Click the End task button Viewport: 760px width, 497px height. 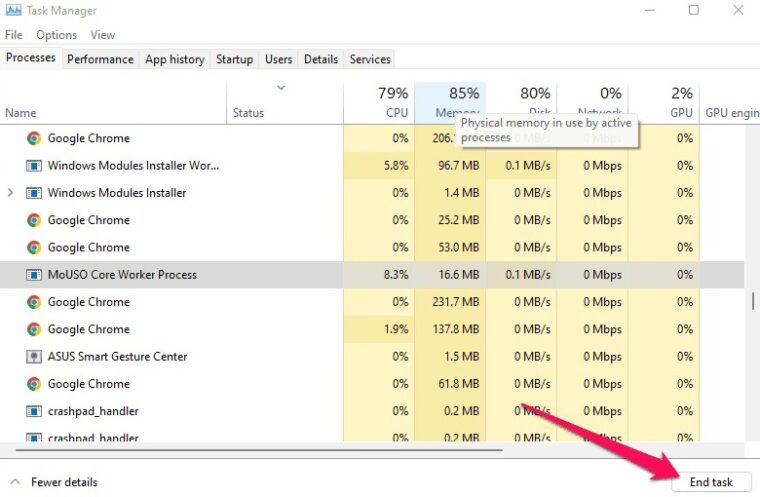711,482
